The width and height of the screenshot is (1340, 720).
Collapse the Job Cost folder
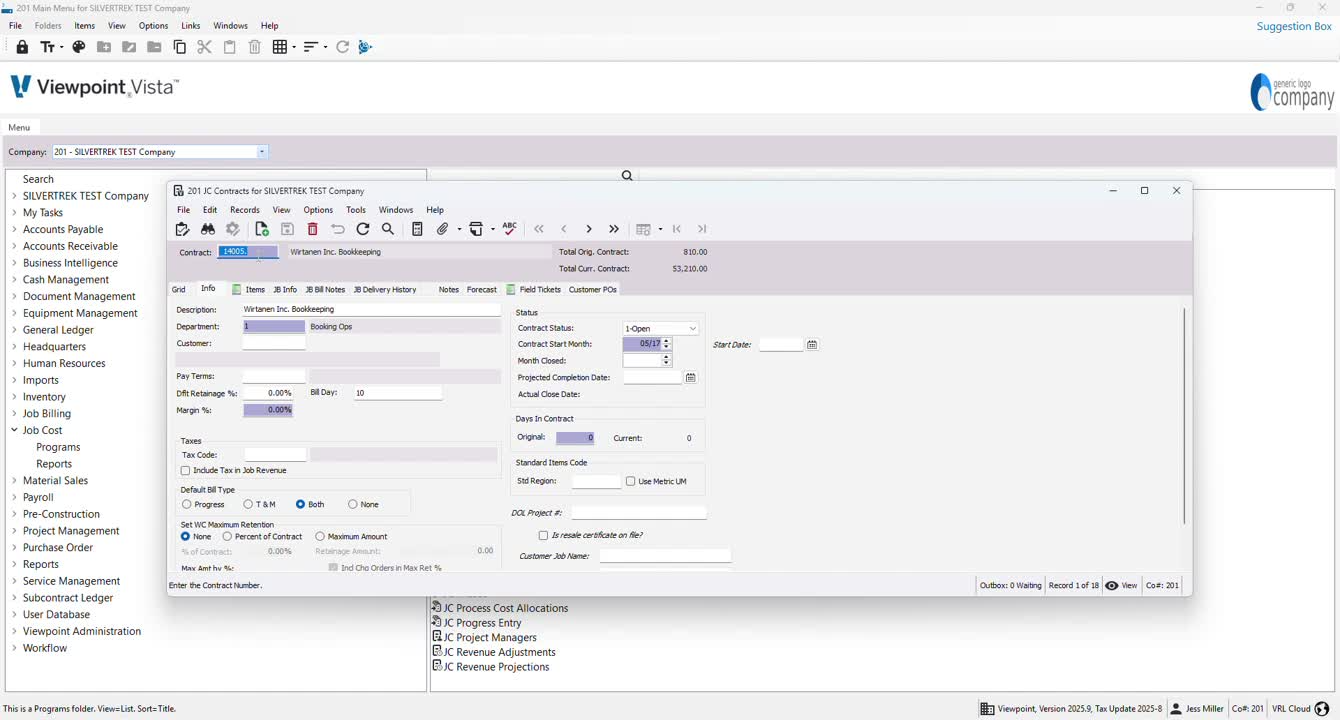pyautogui.click(x=14, y=430)
